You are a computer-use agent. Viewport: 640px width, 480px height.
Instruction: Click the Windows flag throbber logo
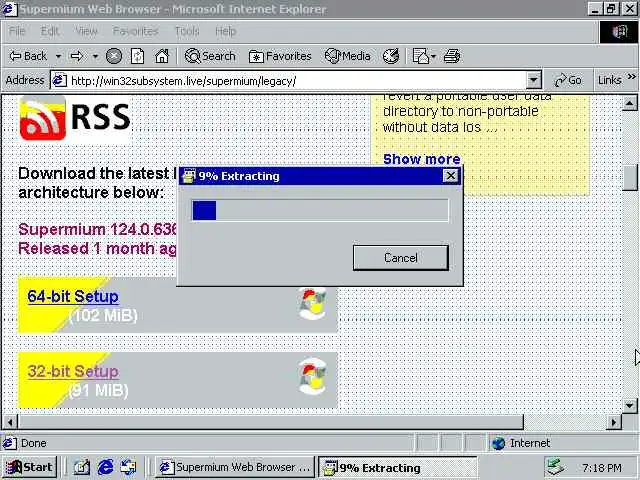(619, 32)
